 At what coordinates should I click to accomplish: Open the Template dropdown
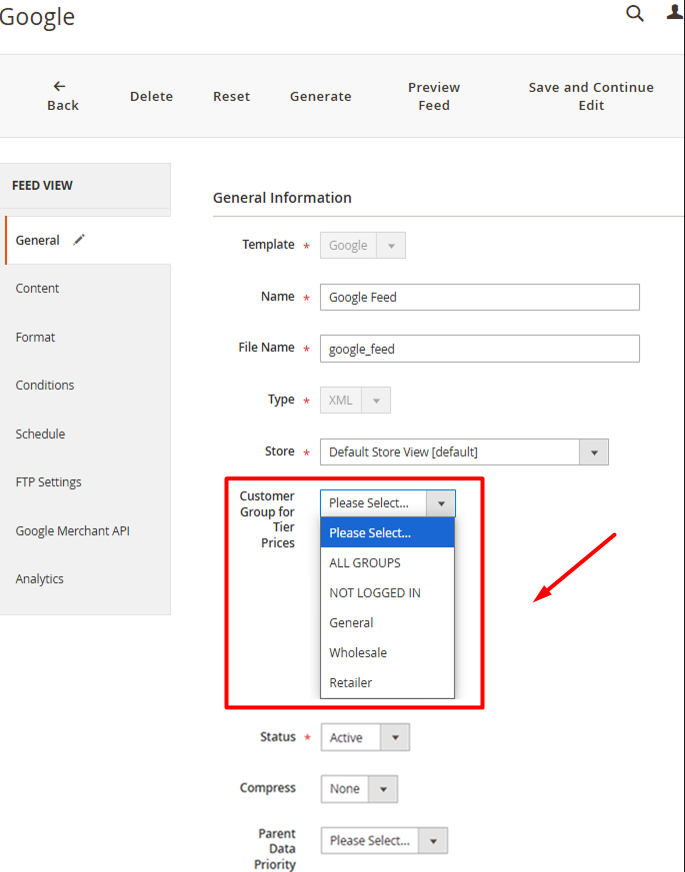click(x=363, y=245)
